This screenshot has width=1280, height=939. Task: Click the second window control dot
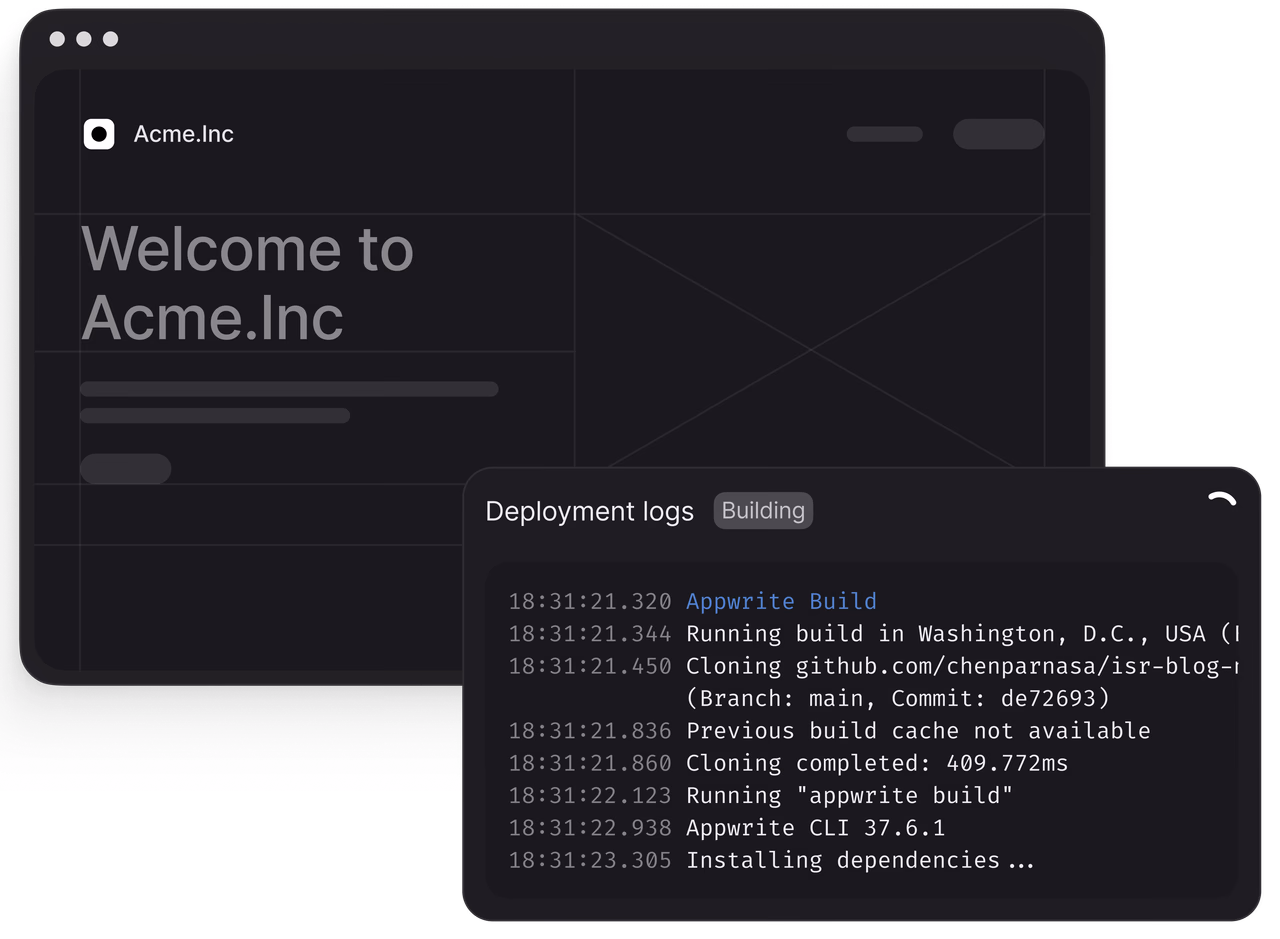[x=84, y=39]
